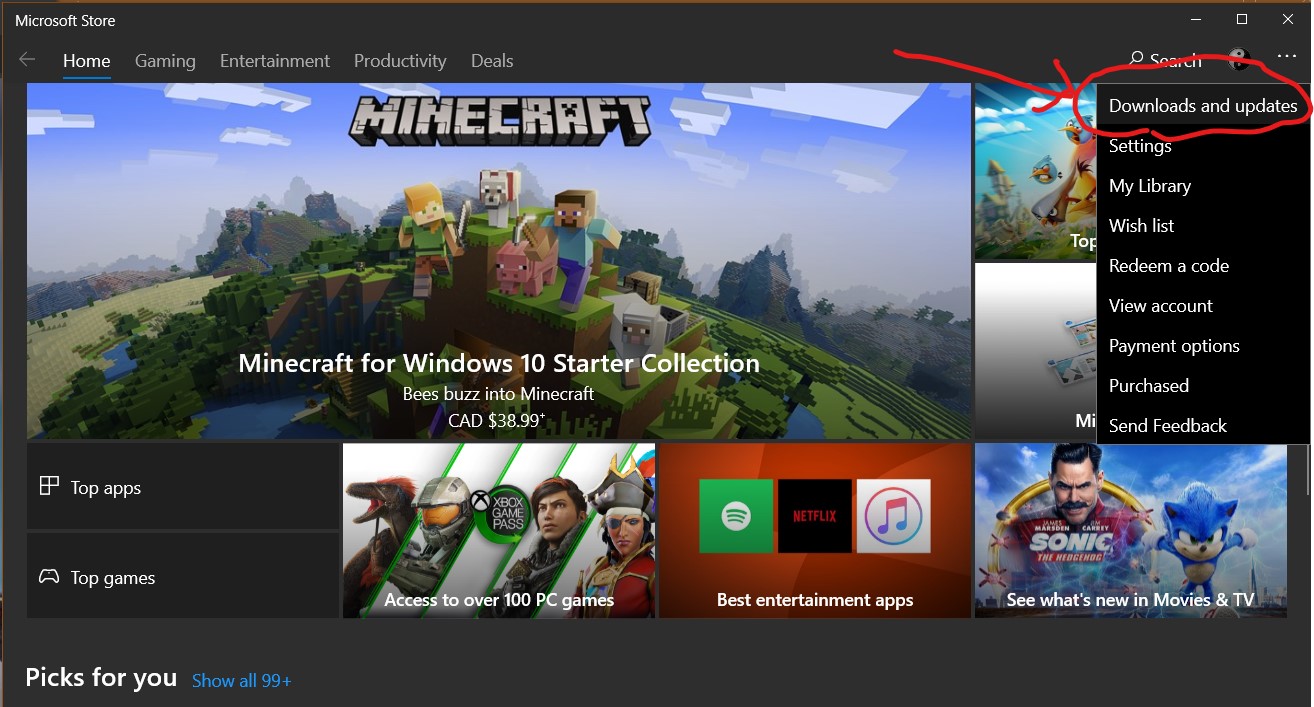This screenshot has height=707, width=1314.
Task: Switch to the Gaming tab
Action: click(165, 61)
